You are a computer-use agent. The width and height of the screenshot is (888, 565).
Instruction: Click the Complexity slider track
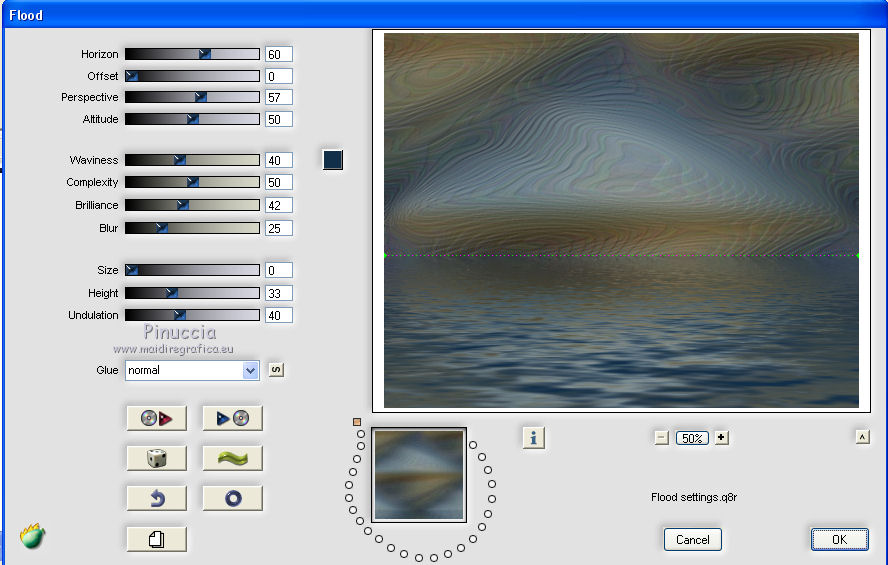tap(192, 182)
